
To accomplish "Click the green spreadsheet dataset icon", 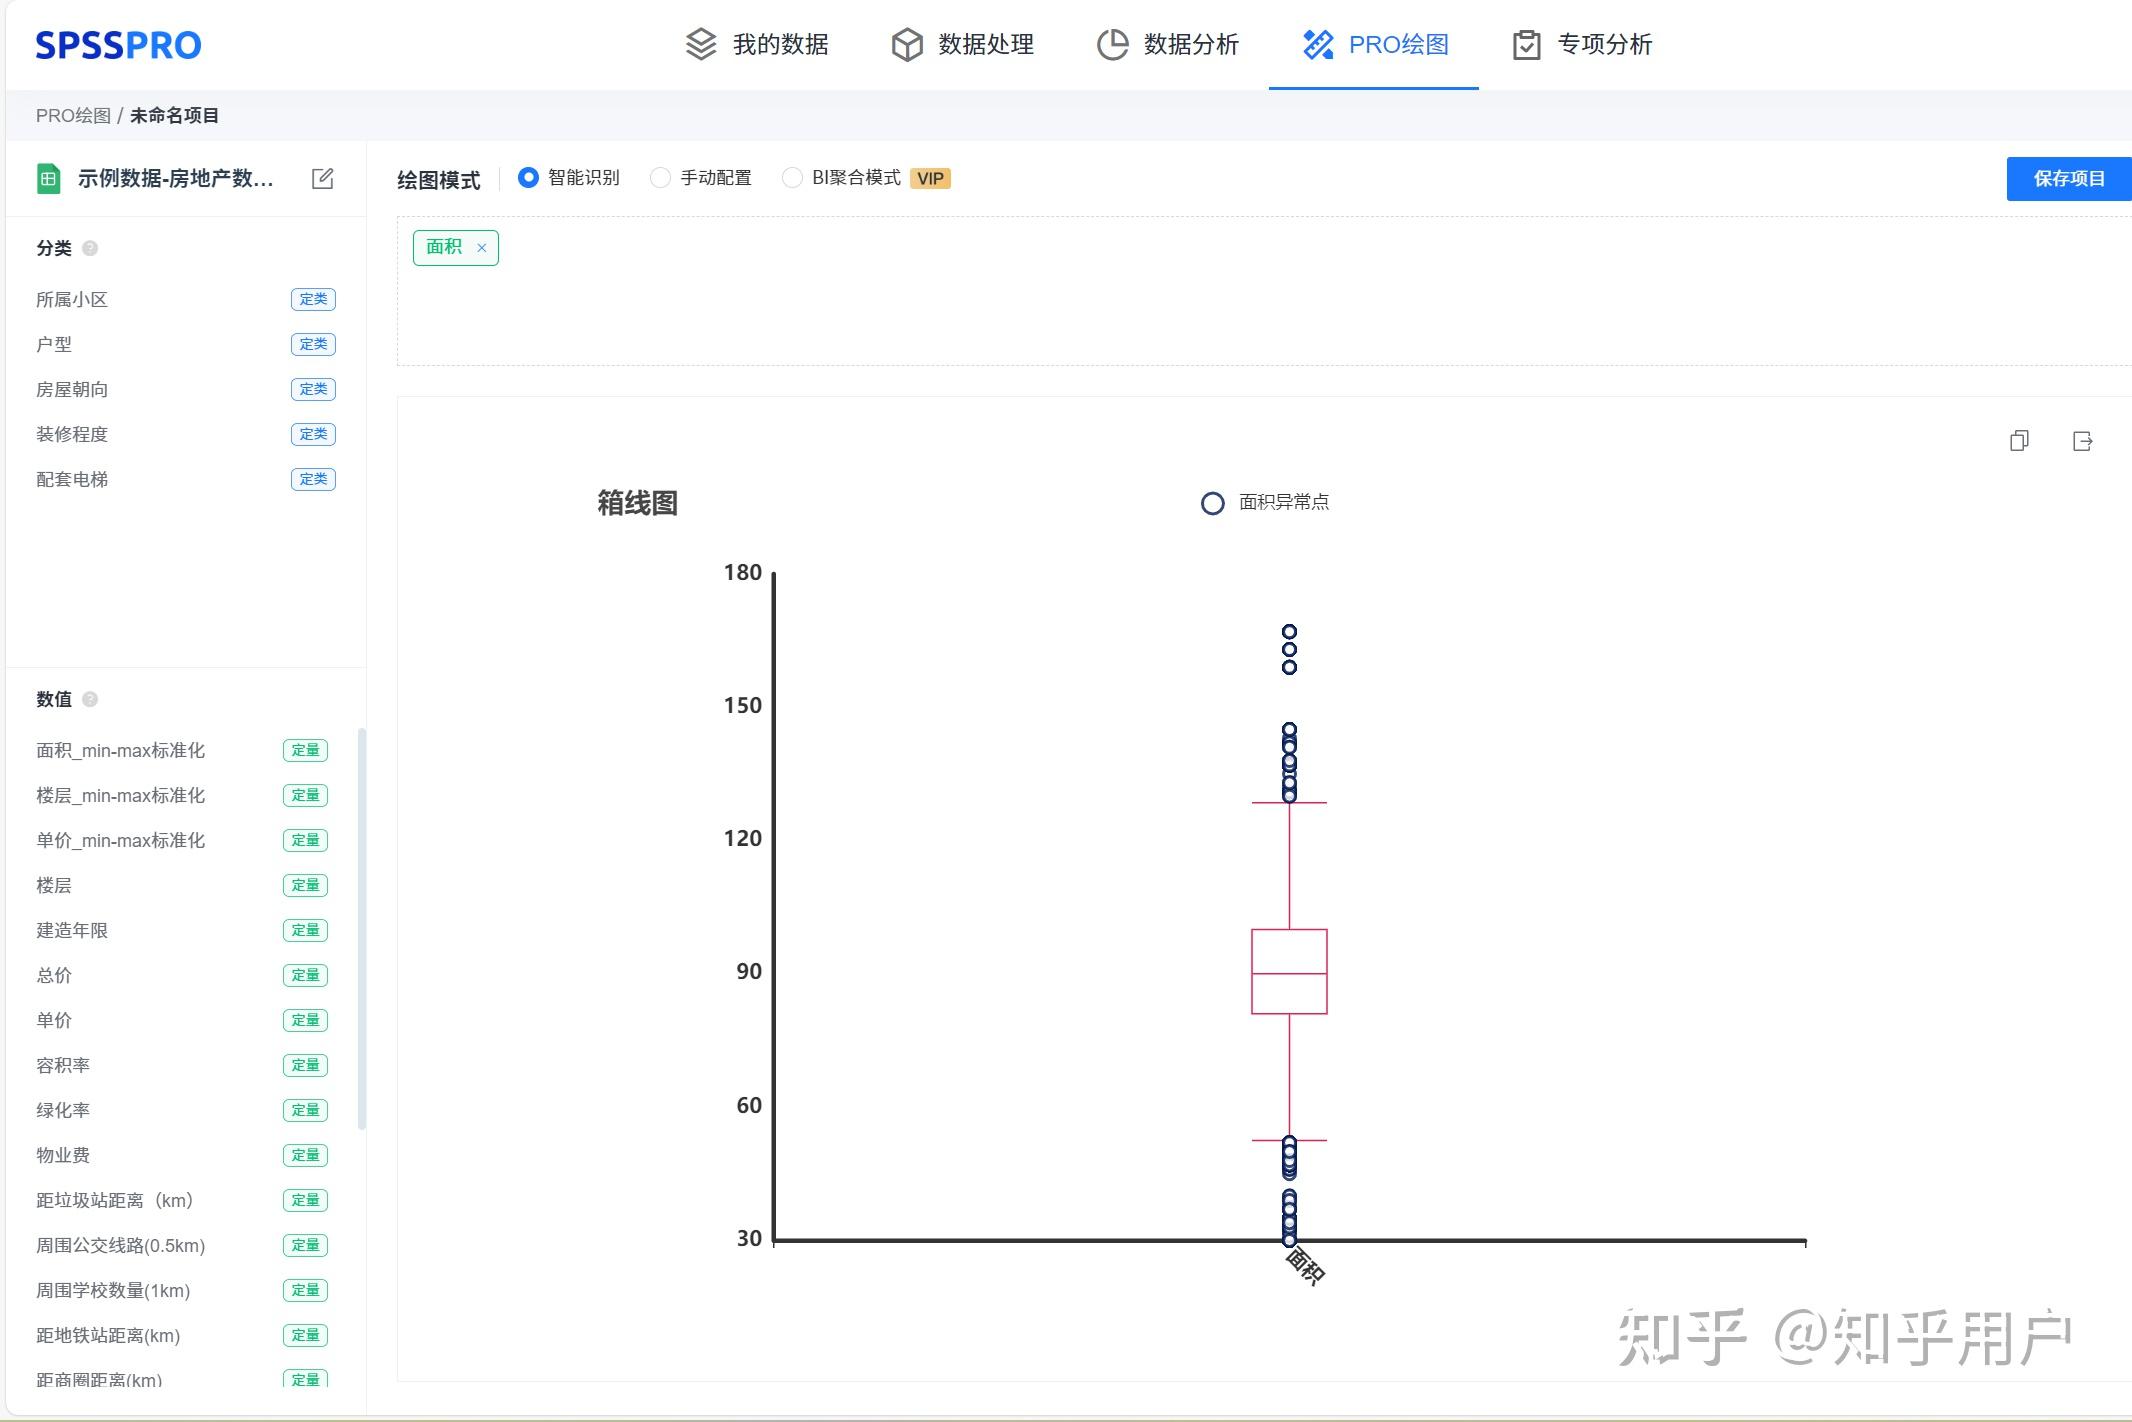I will click(48, 179).
